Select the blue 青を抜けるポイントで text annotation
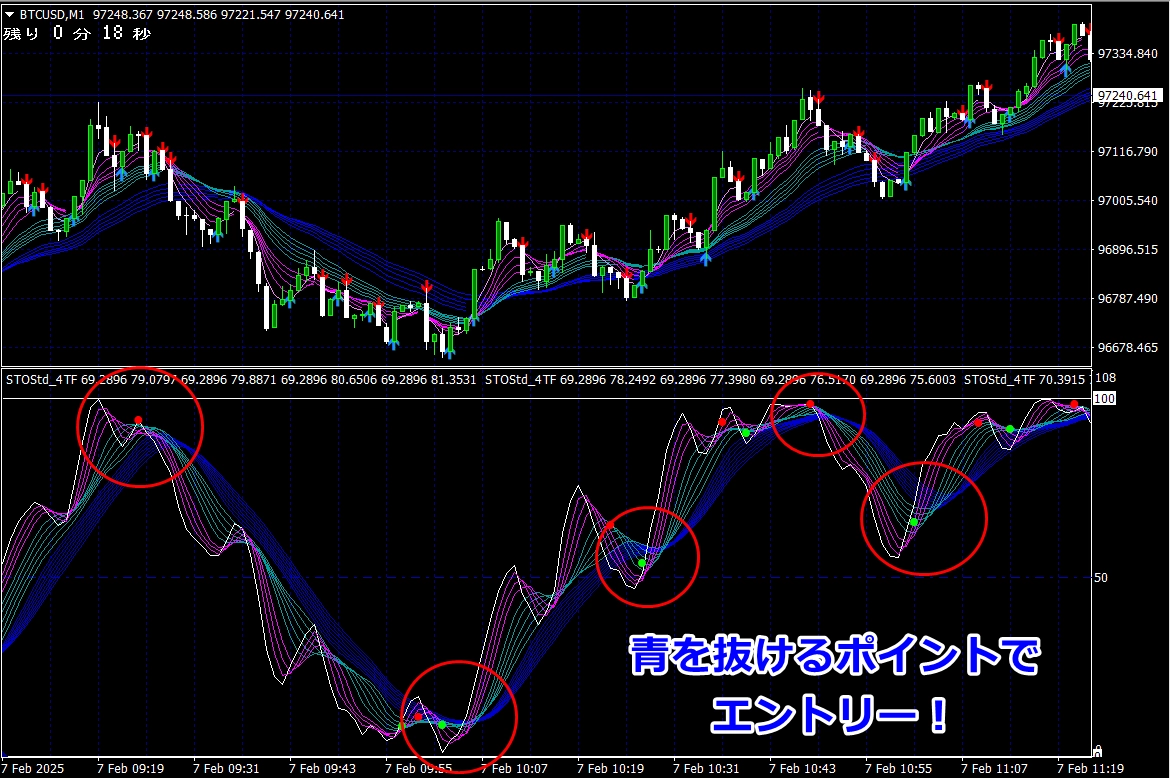1171x778 pixels. point(834,658)
